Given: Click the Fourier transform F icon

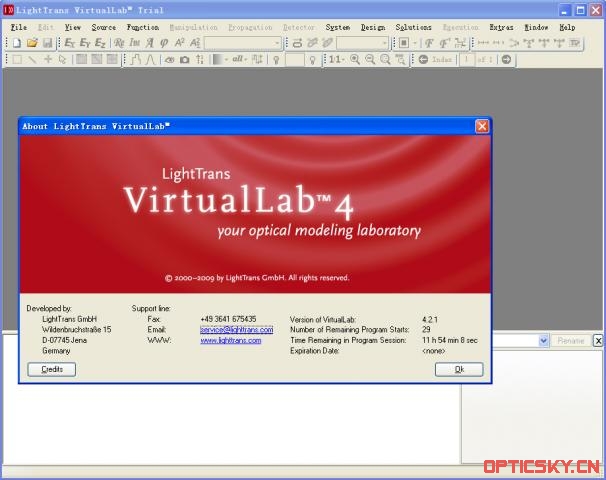Looking at the screenshot, I should coord(429,43).
